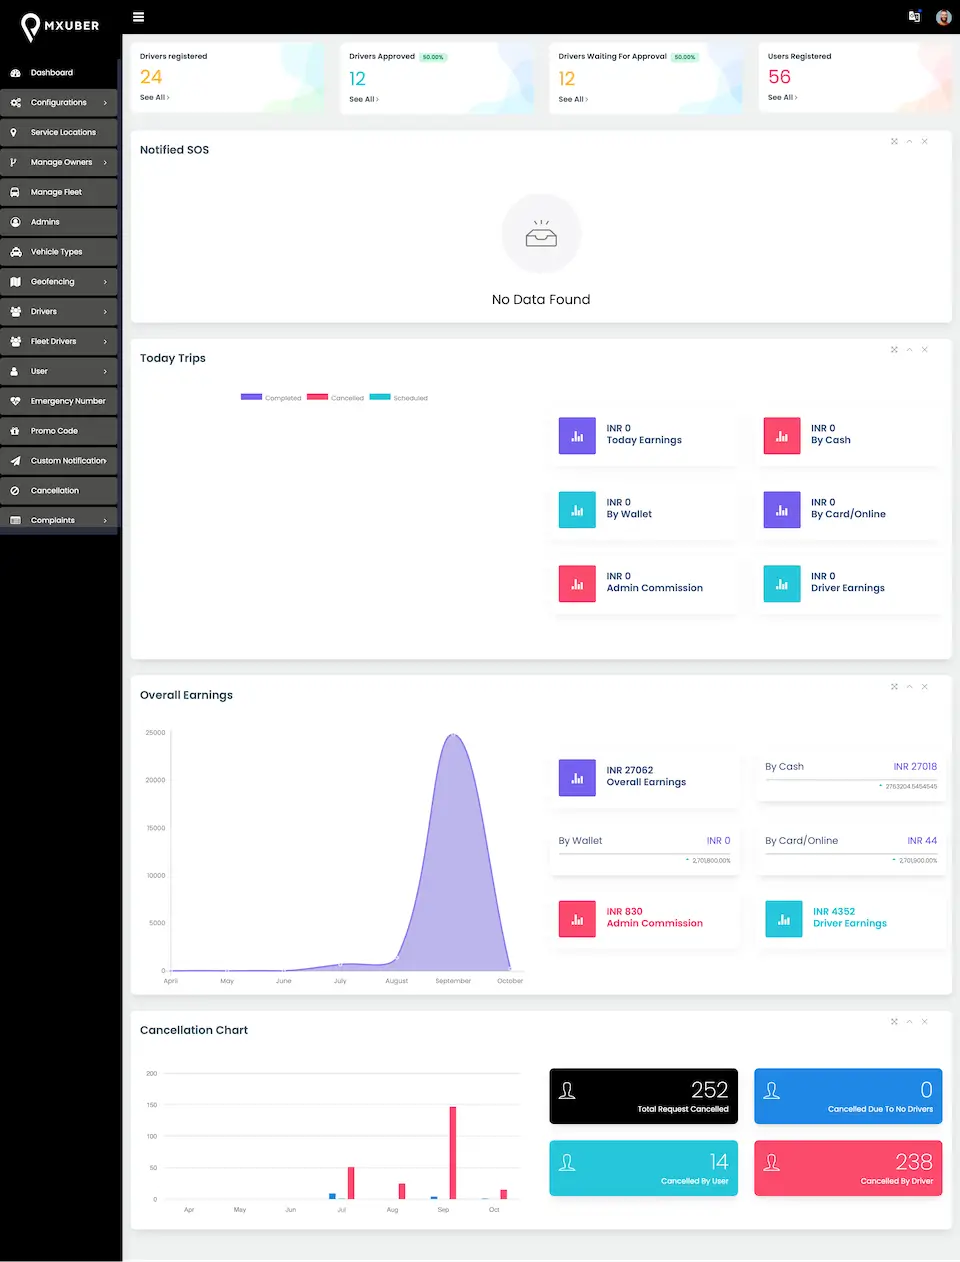The width and height of the screenshot is (960, 1262).
Task: Toggle the Overall Earnings panel collapse arrow
Action: (x=909, y=687)
